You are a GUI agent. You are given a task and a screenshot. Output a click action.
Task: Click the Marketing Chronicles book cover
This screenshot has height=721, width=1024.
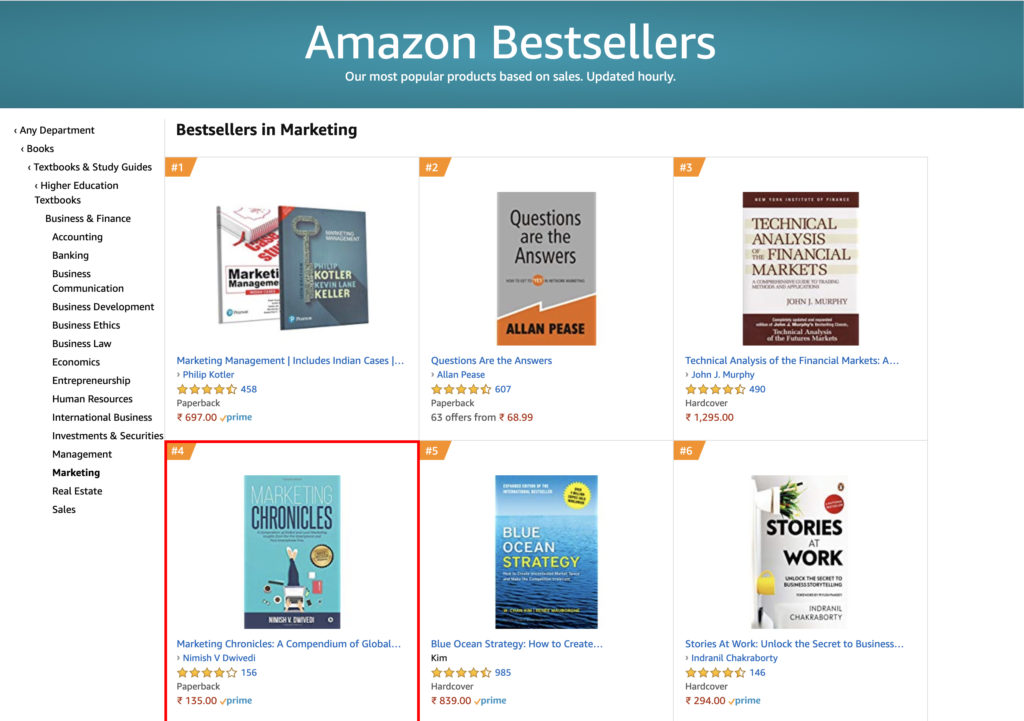point(292,551)
